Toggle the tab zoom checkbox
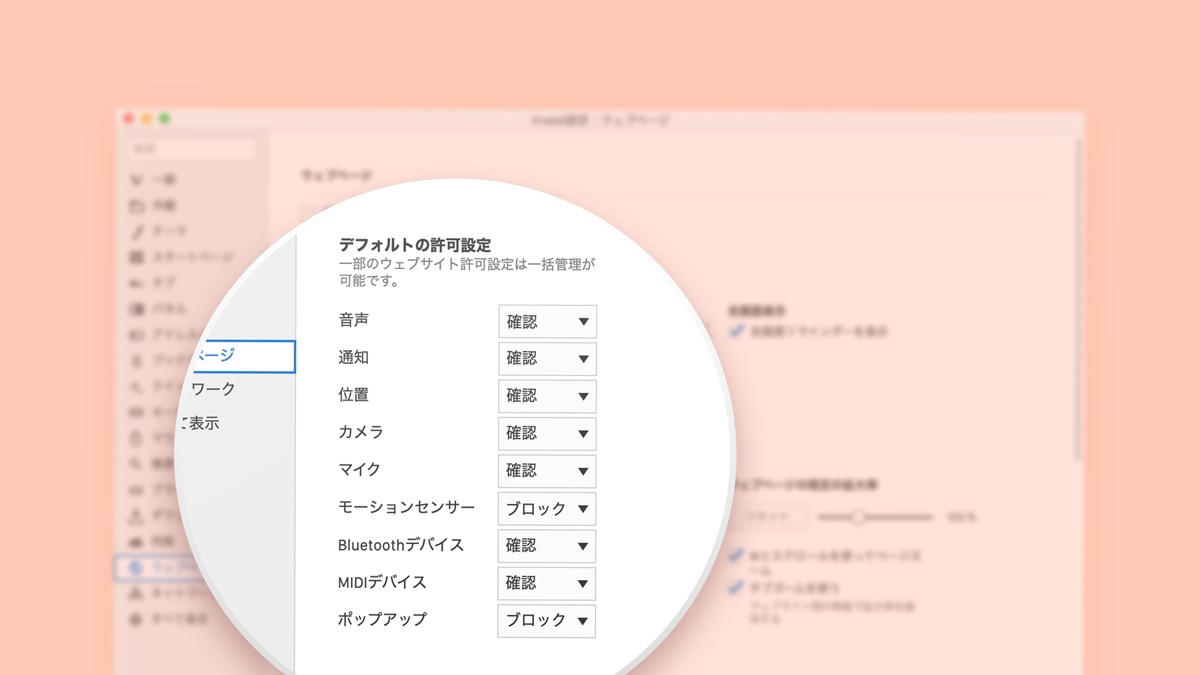 (x=737, y=587)
